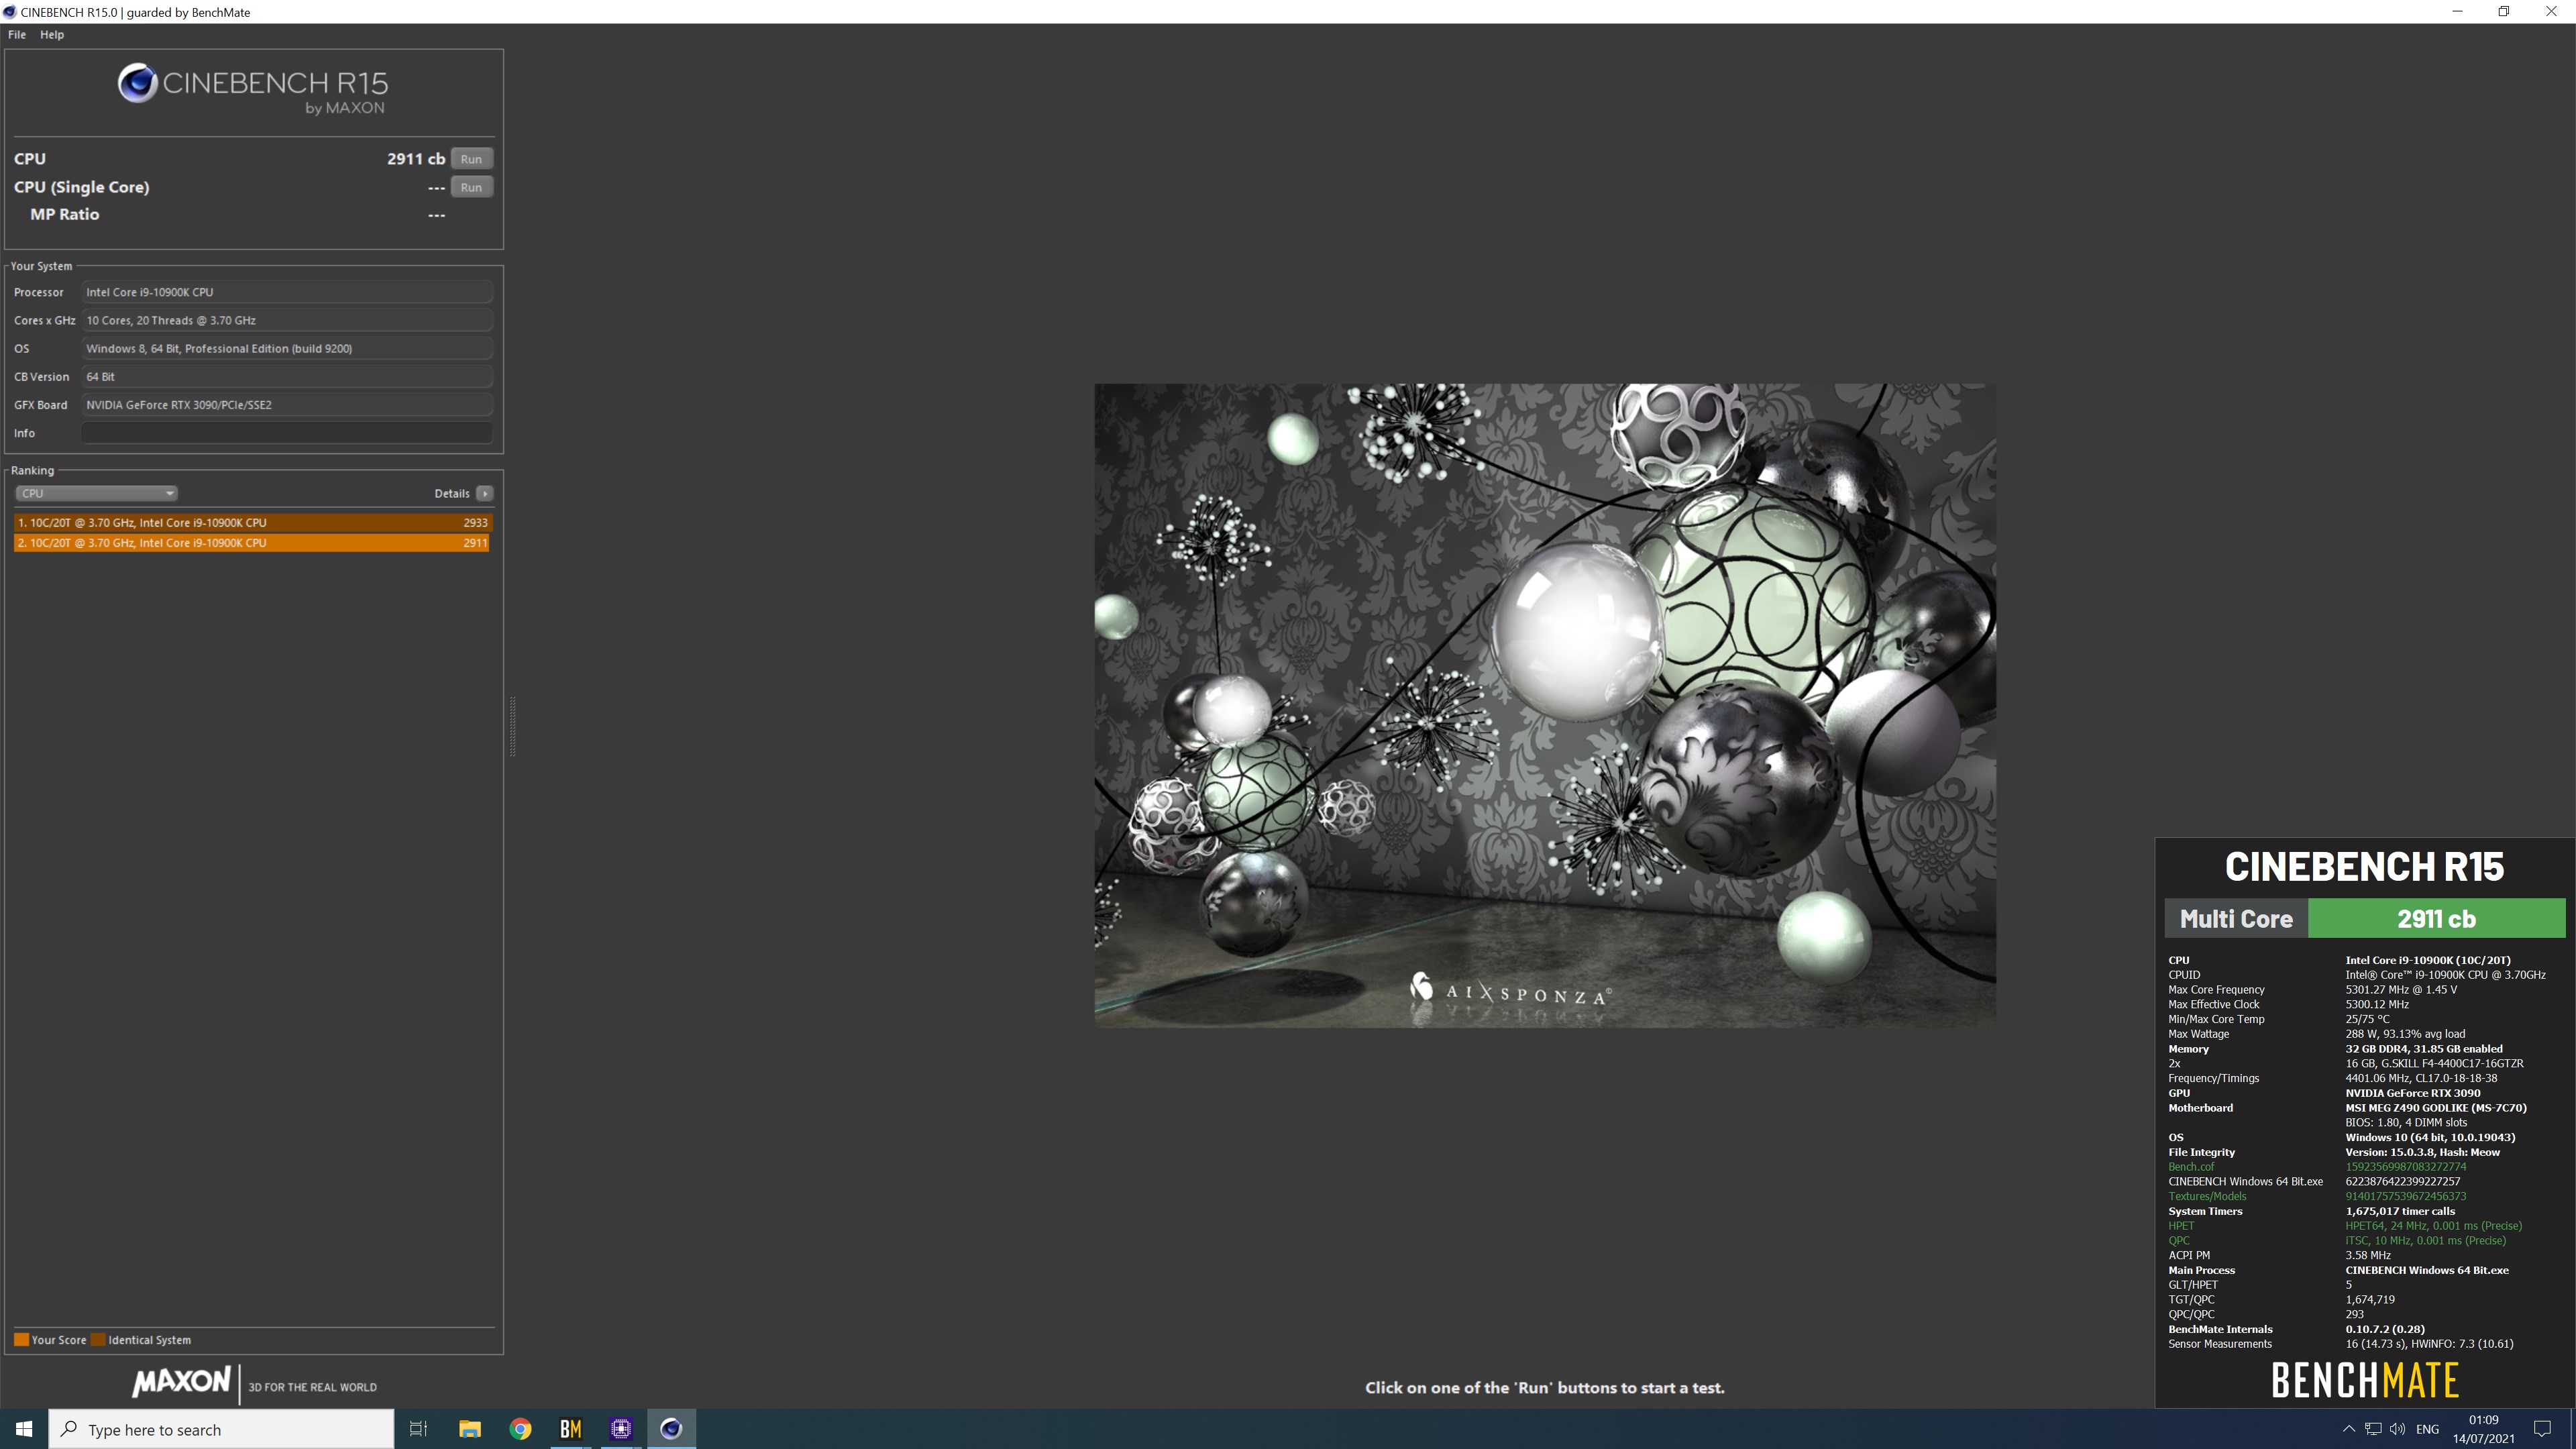Click the Cinebench title bar app icon
2576x1449 pixels.
pos(10,12)
